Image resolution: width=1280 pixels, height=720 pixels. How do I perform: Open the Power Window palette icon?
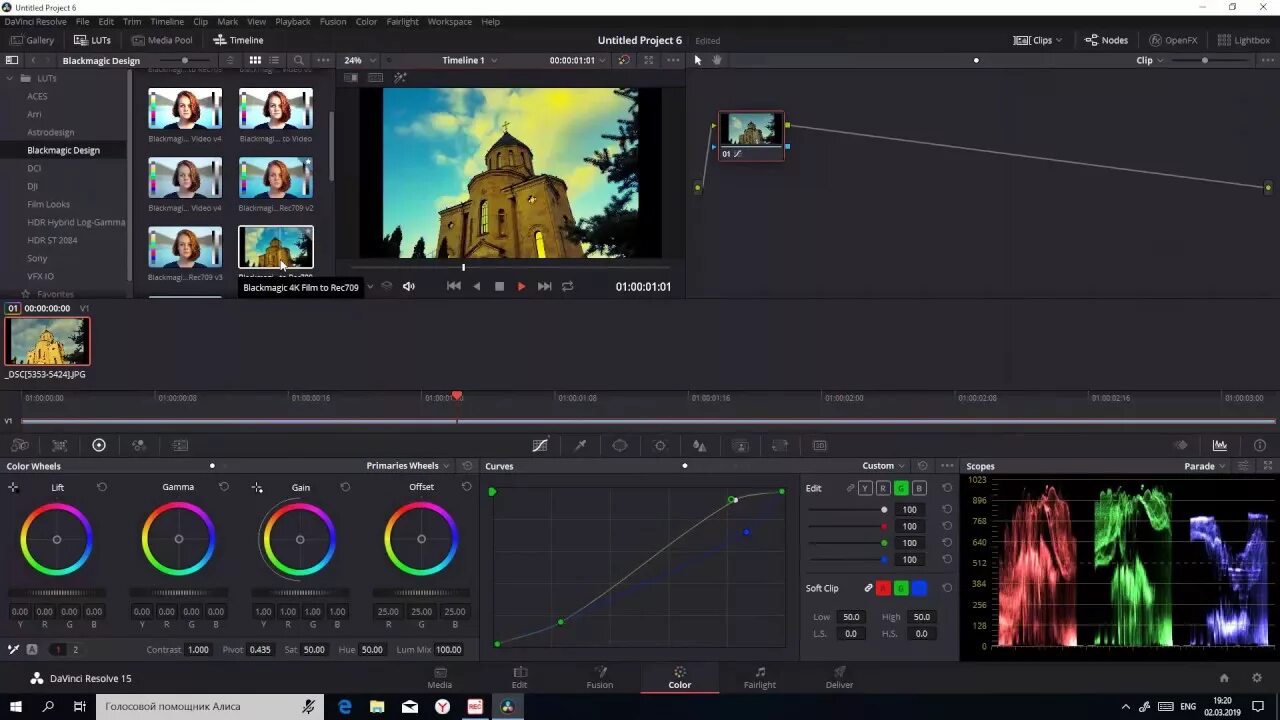[620, 446]
